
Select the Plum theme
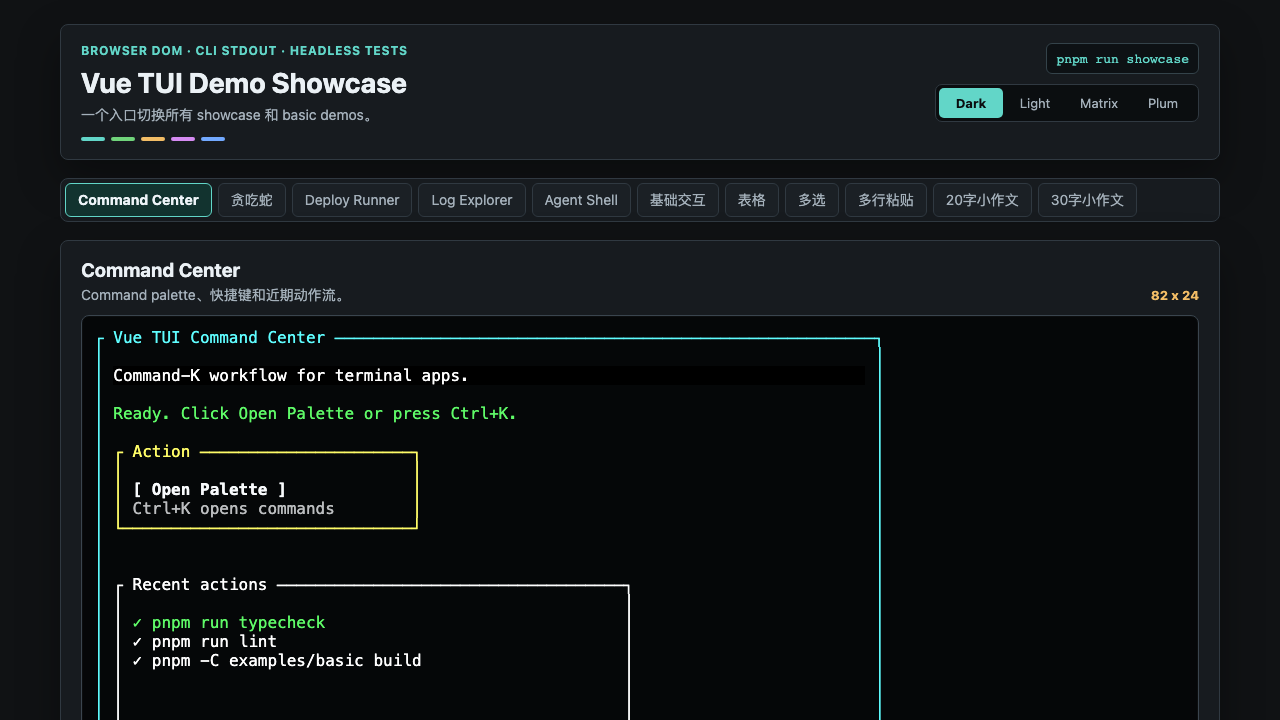[1163, 103]
